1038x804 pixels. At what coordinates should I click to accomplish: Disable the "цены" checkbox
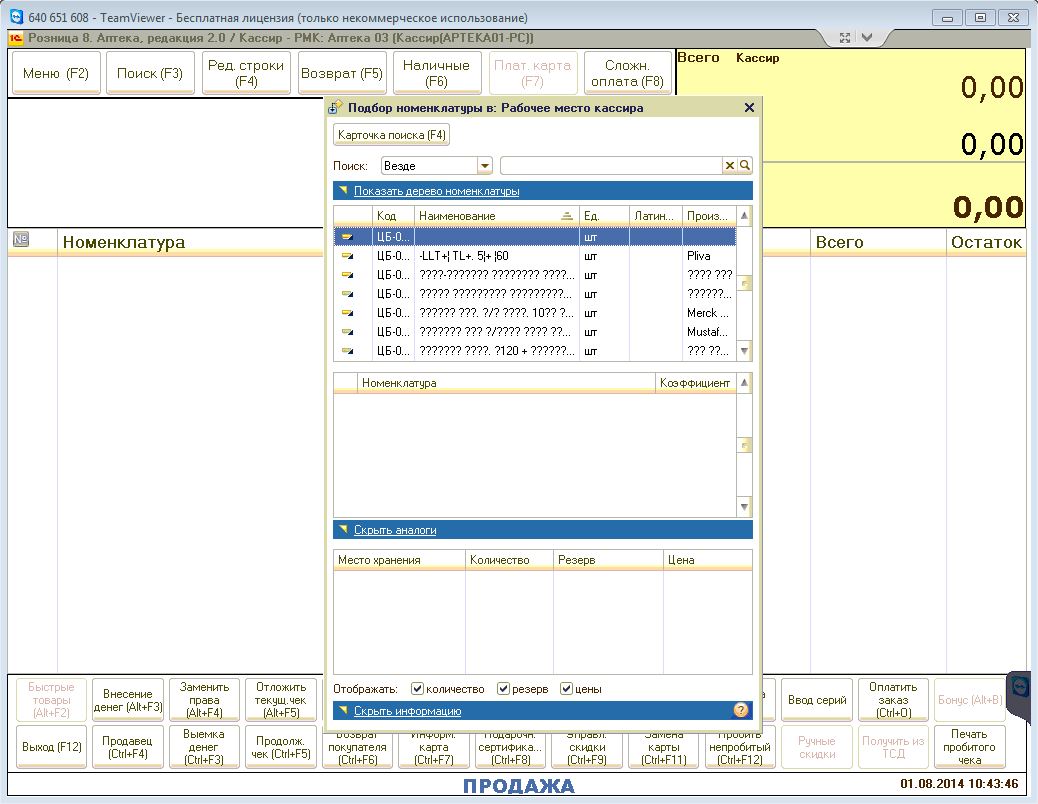pos(566,689)
